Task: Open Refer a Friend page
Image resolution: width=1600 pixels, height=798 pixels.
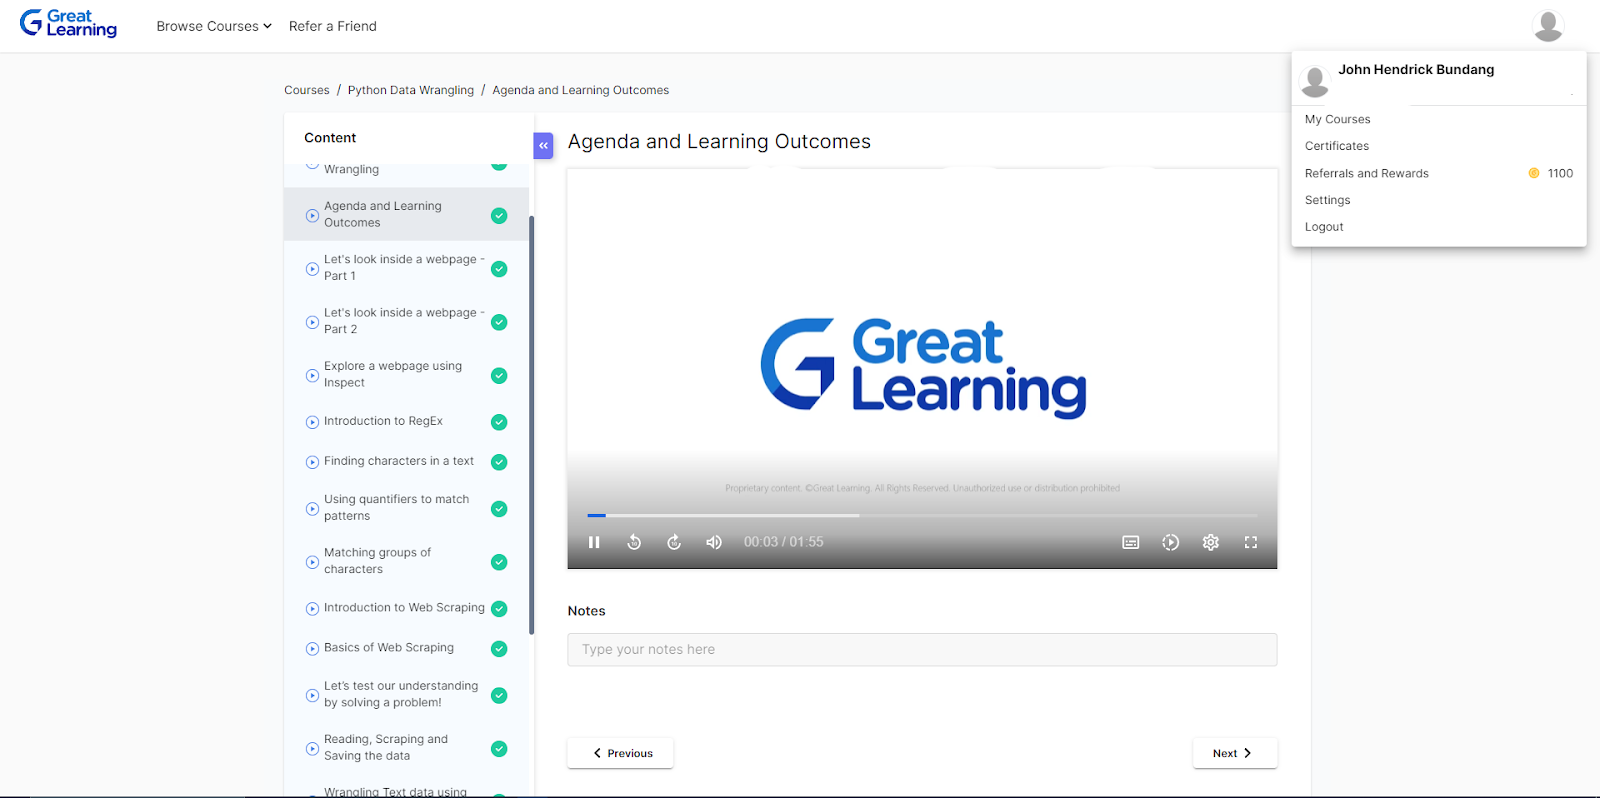Action: coord(333,26)
